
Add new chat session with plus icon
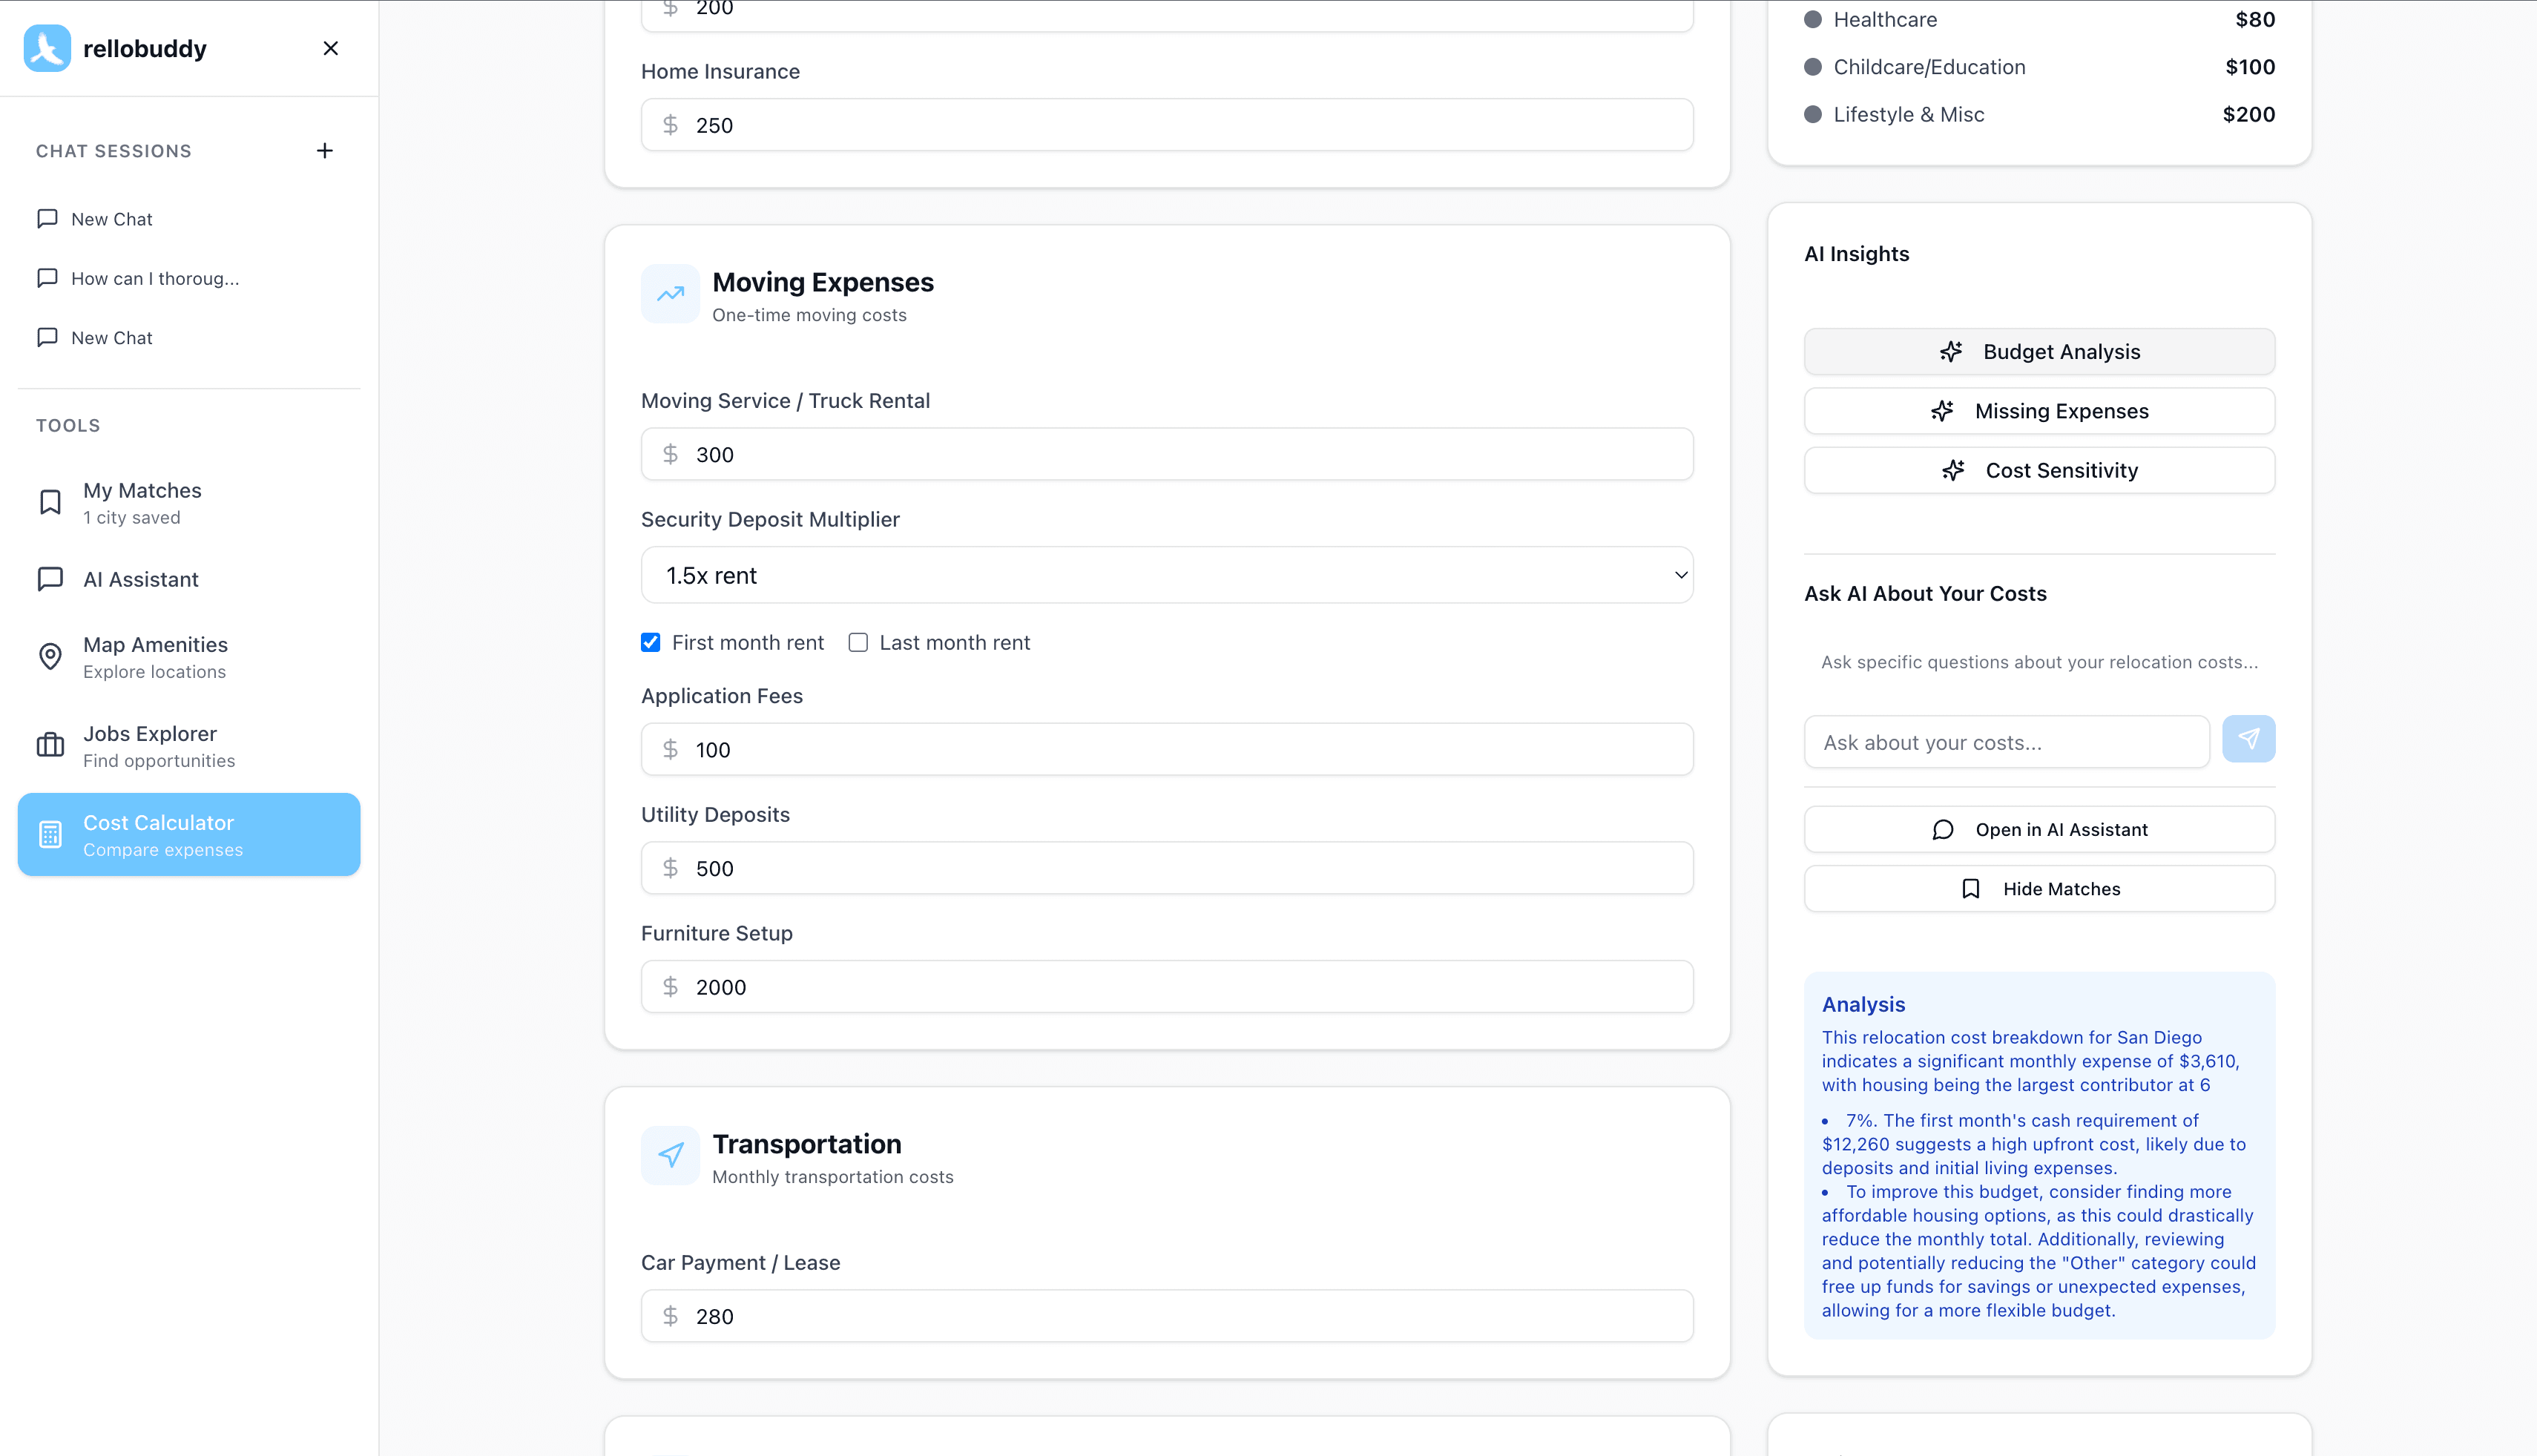point(324,151)
